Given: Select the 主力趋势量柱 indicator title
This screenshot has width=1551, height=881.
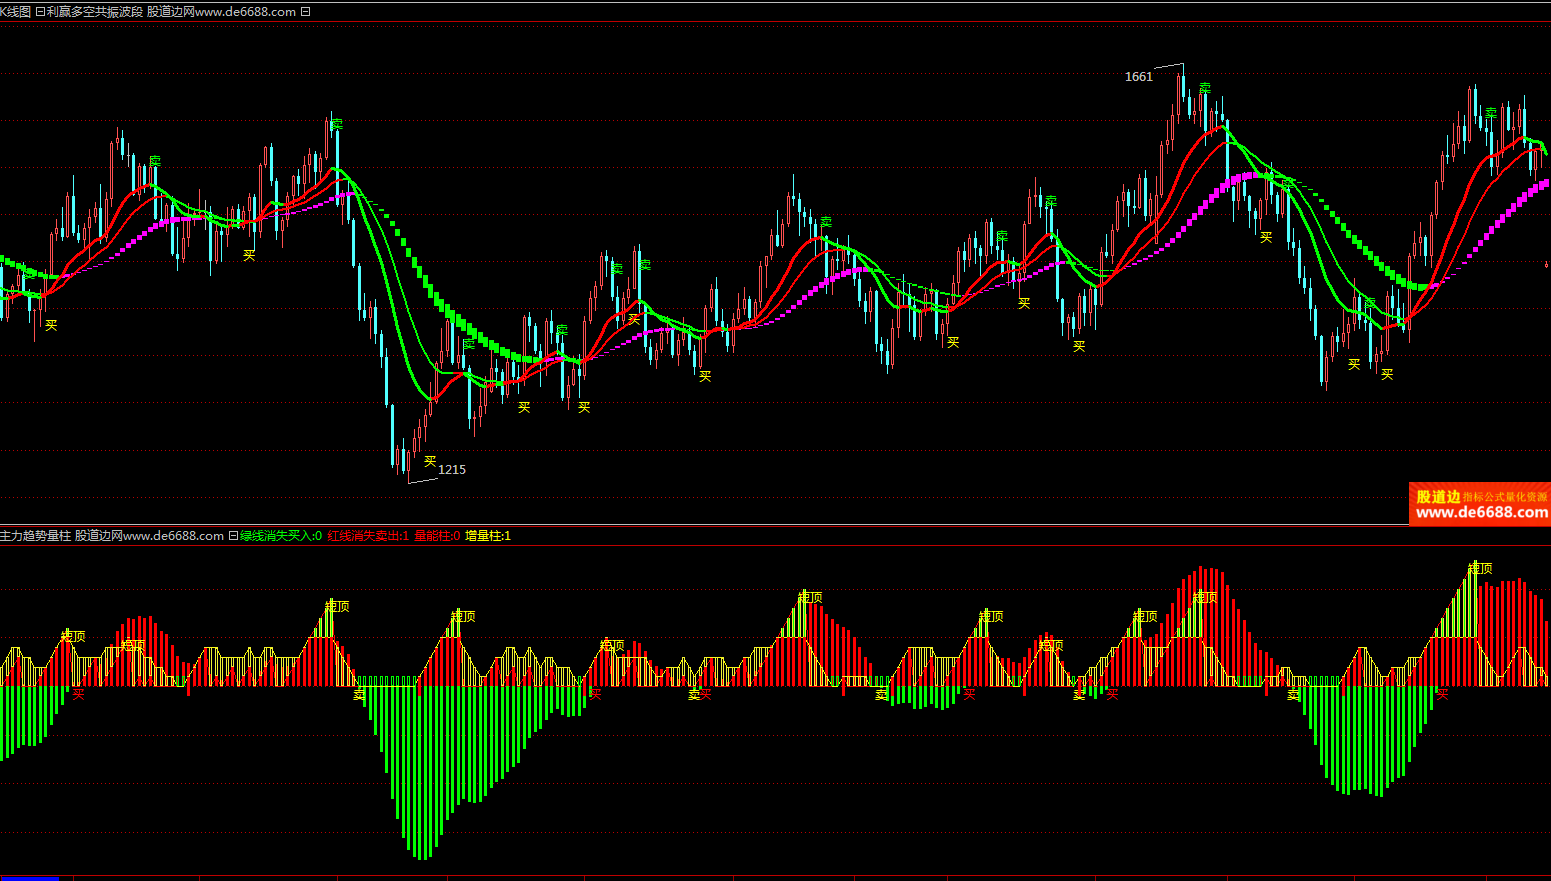Looking at the screenshot, I should 35,536.
